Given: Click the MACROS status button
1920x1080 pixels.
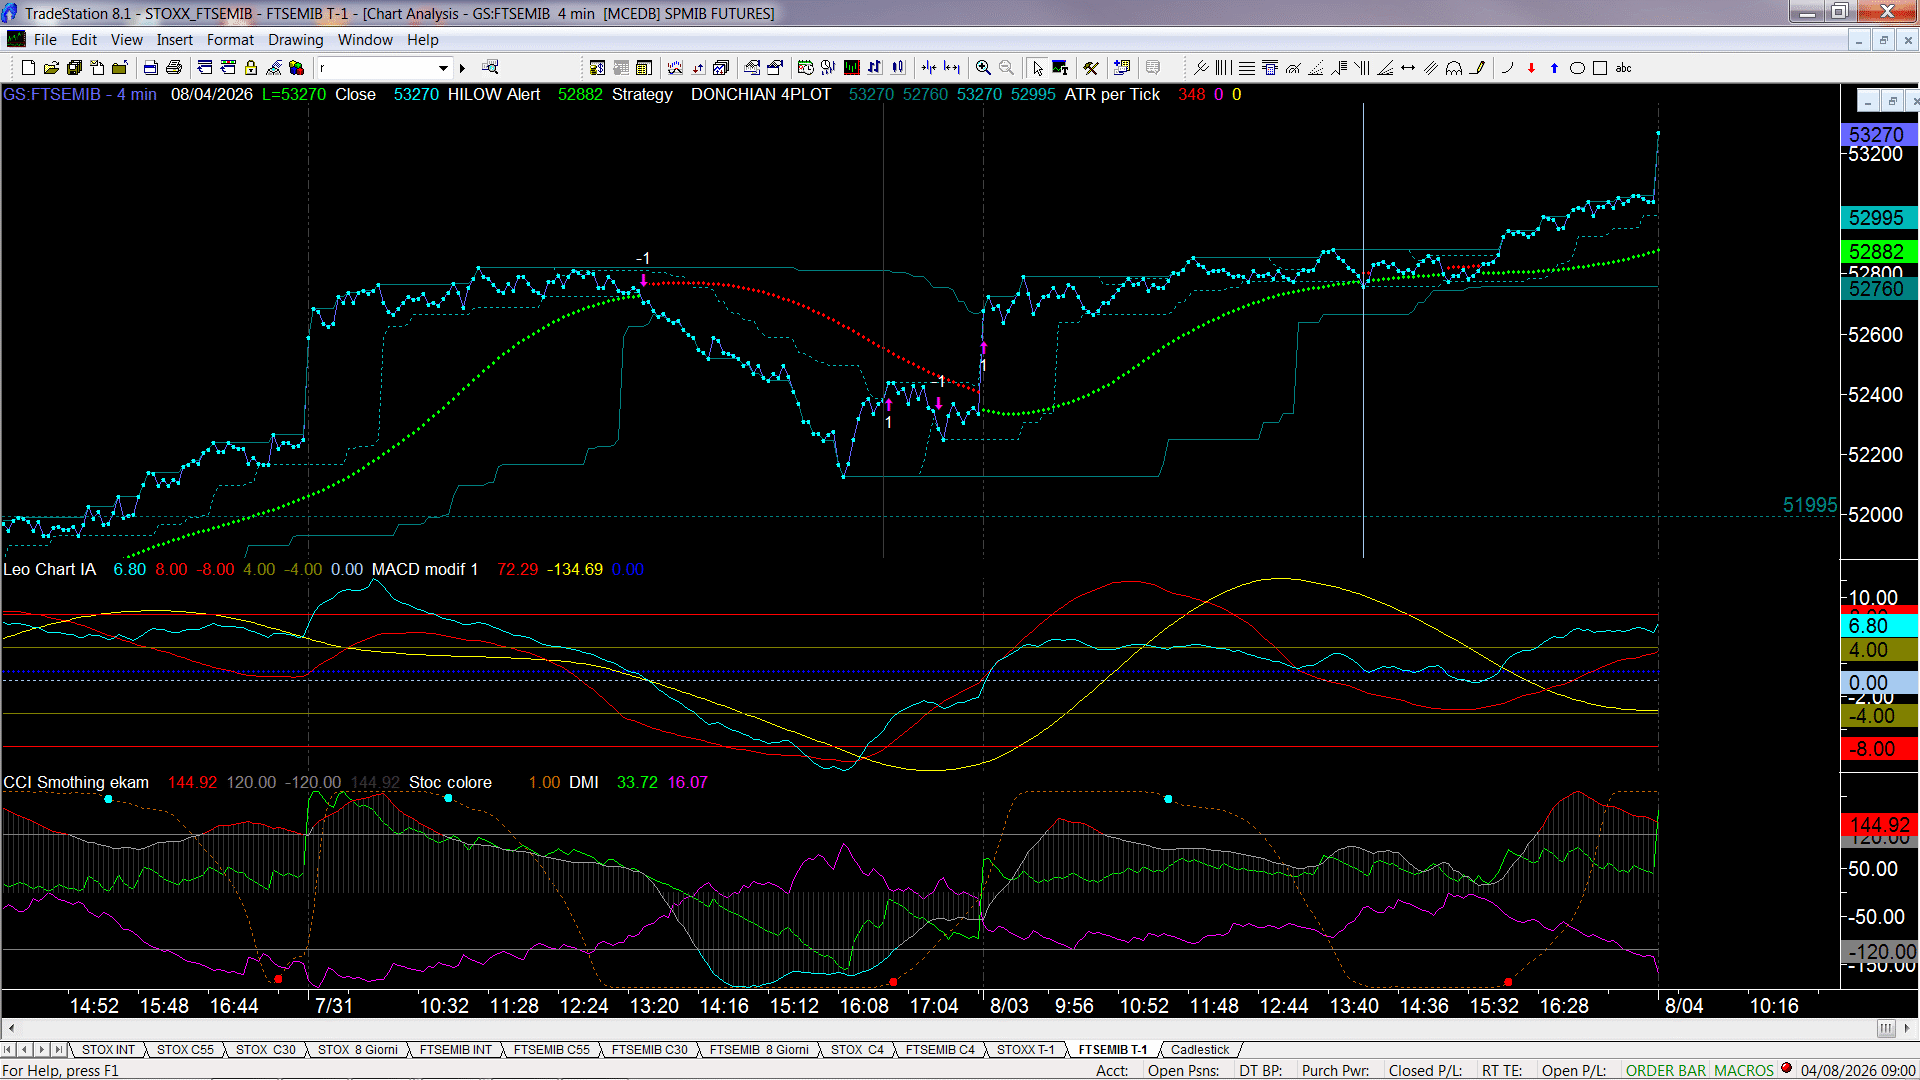Looking at the screenshot, I should [1744, 1071].
